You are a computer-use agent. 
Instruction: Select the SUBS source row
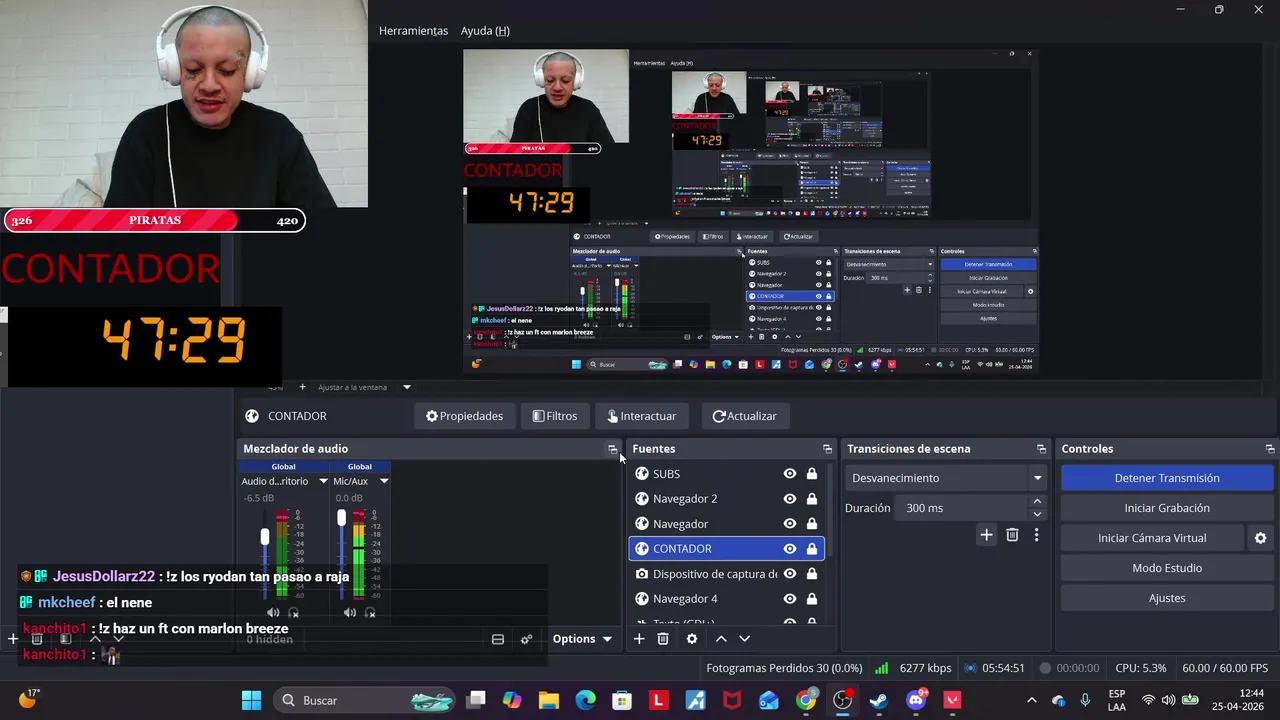726,474
